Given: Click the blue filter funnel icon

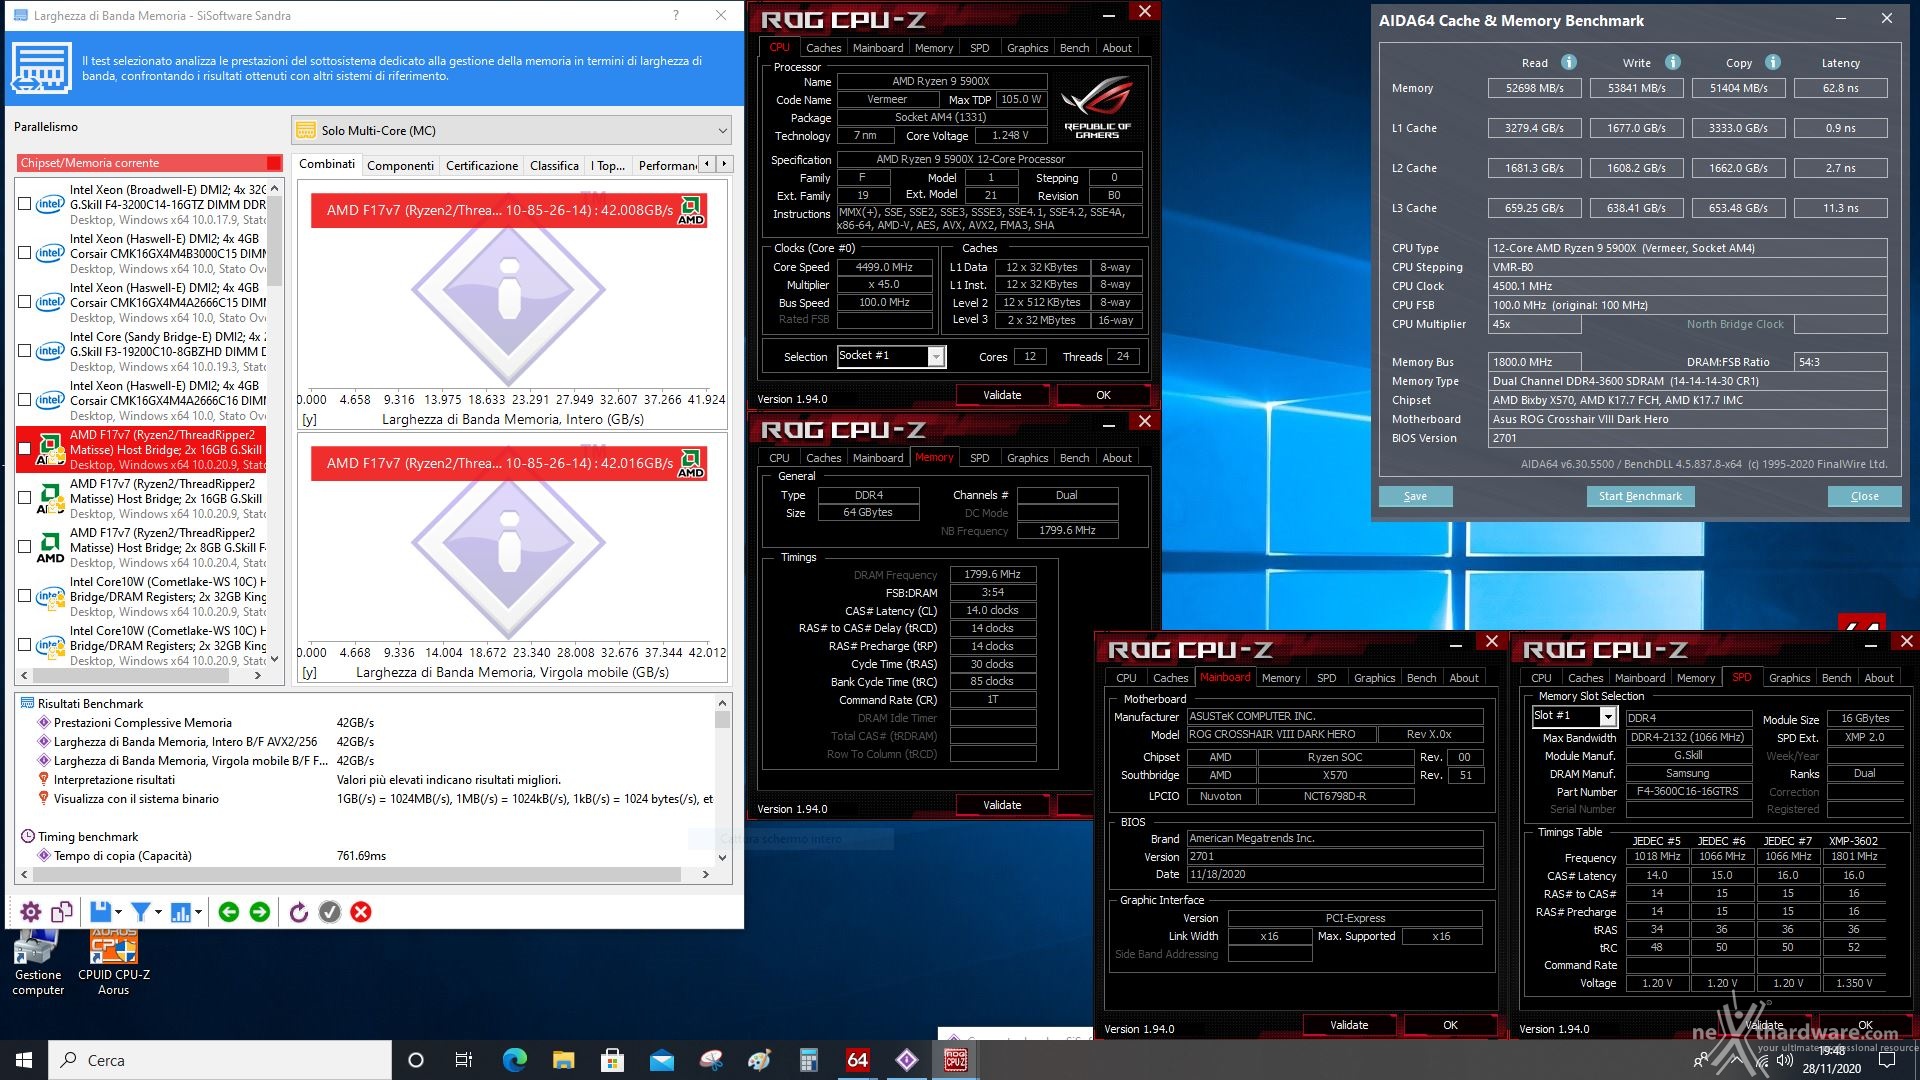Looking at the screenshot, I should (x=140, y=912).
